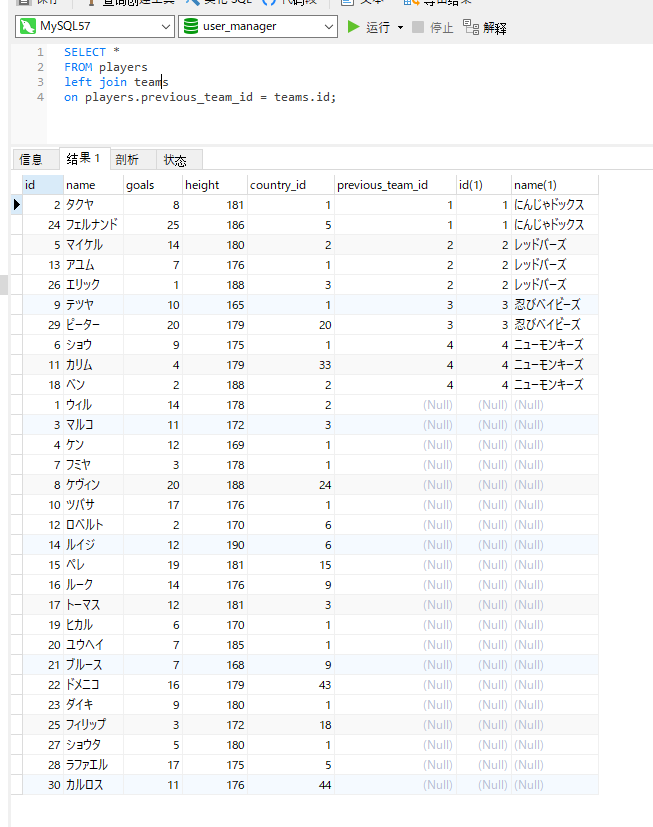Select the name cell エリック

tap(93, 285)
